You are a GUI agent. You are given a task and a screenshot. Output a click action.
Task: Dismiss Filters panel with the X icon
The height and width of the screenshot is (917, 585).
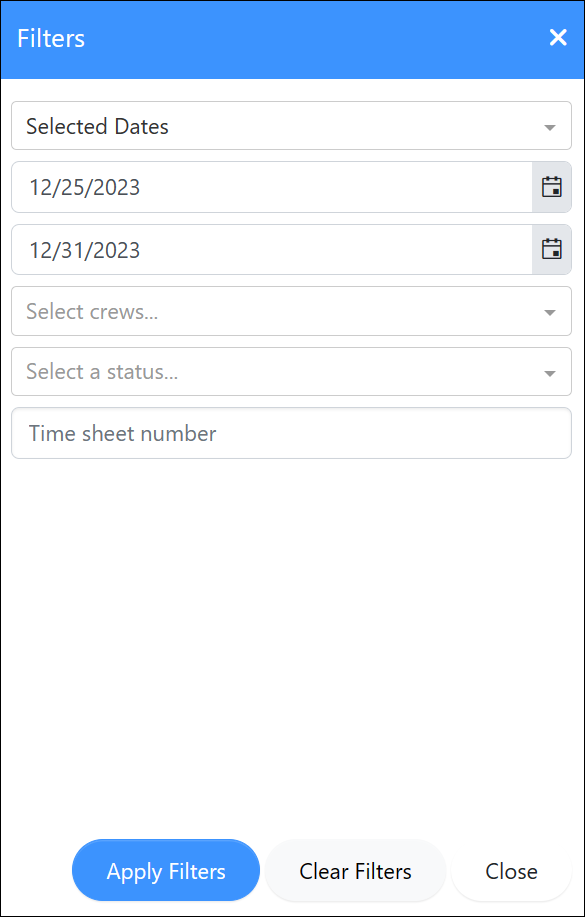tap(558, 38)
